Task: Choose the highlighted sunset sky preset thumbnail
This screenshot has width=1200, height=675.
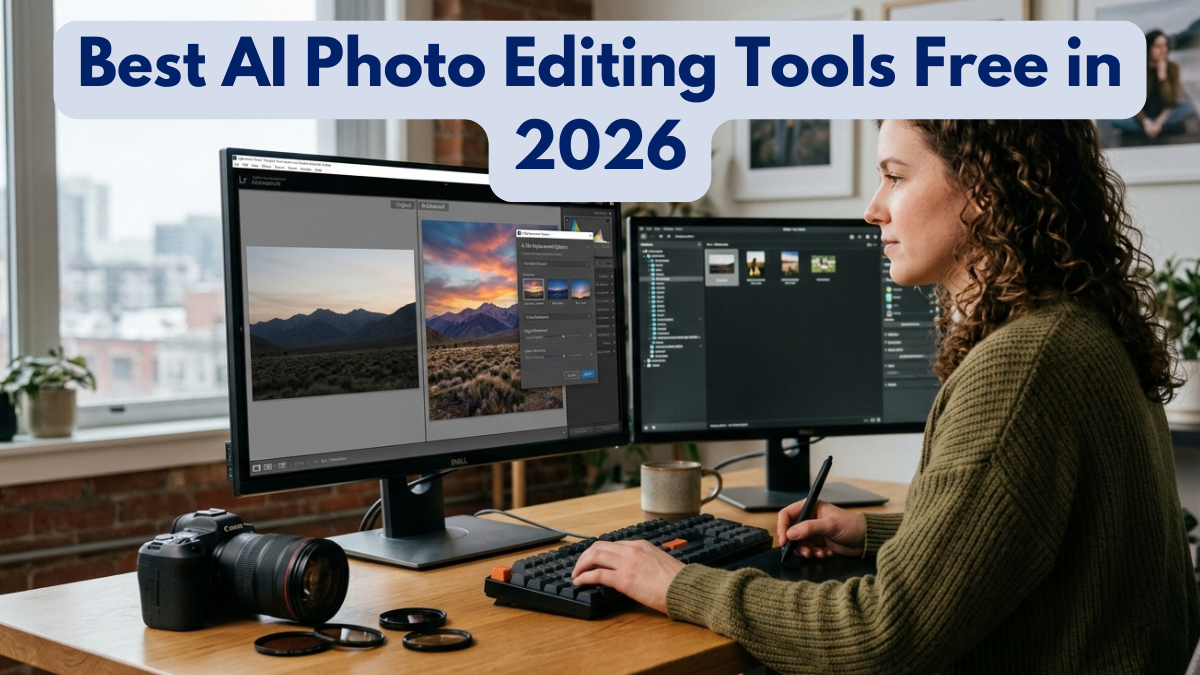Action: pos(534,289)
